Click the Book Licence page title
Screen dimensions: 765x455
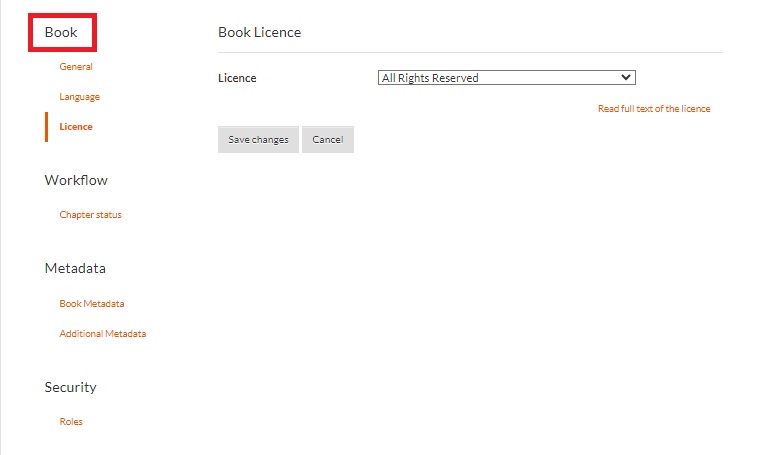[x=259, y=32]
